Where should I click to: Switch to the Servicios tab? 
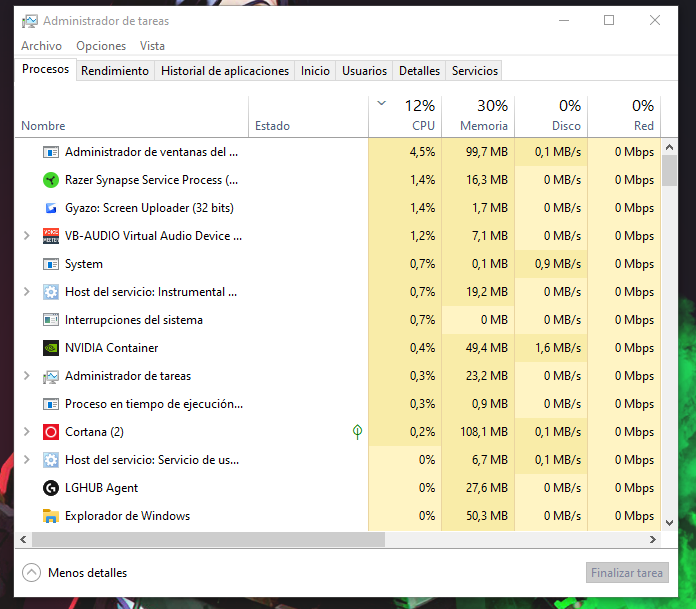point(474,71)
